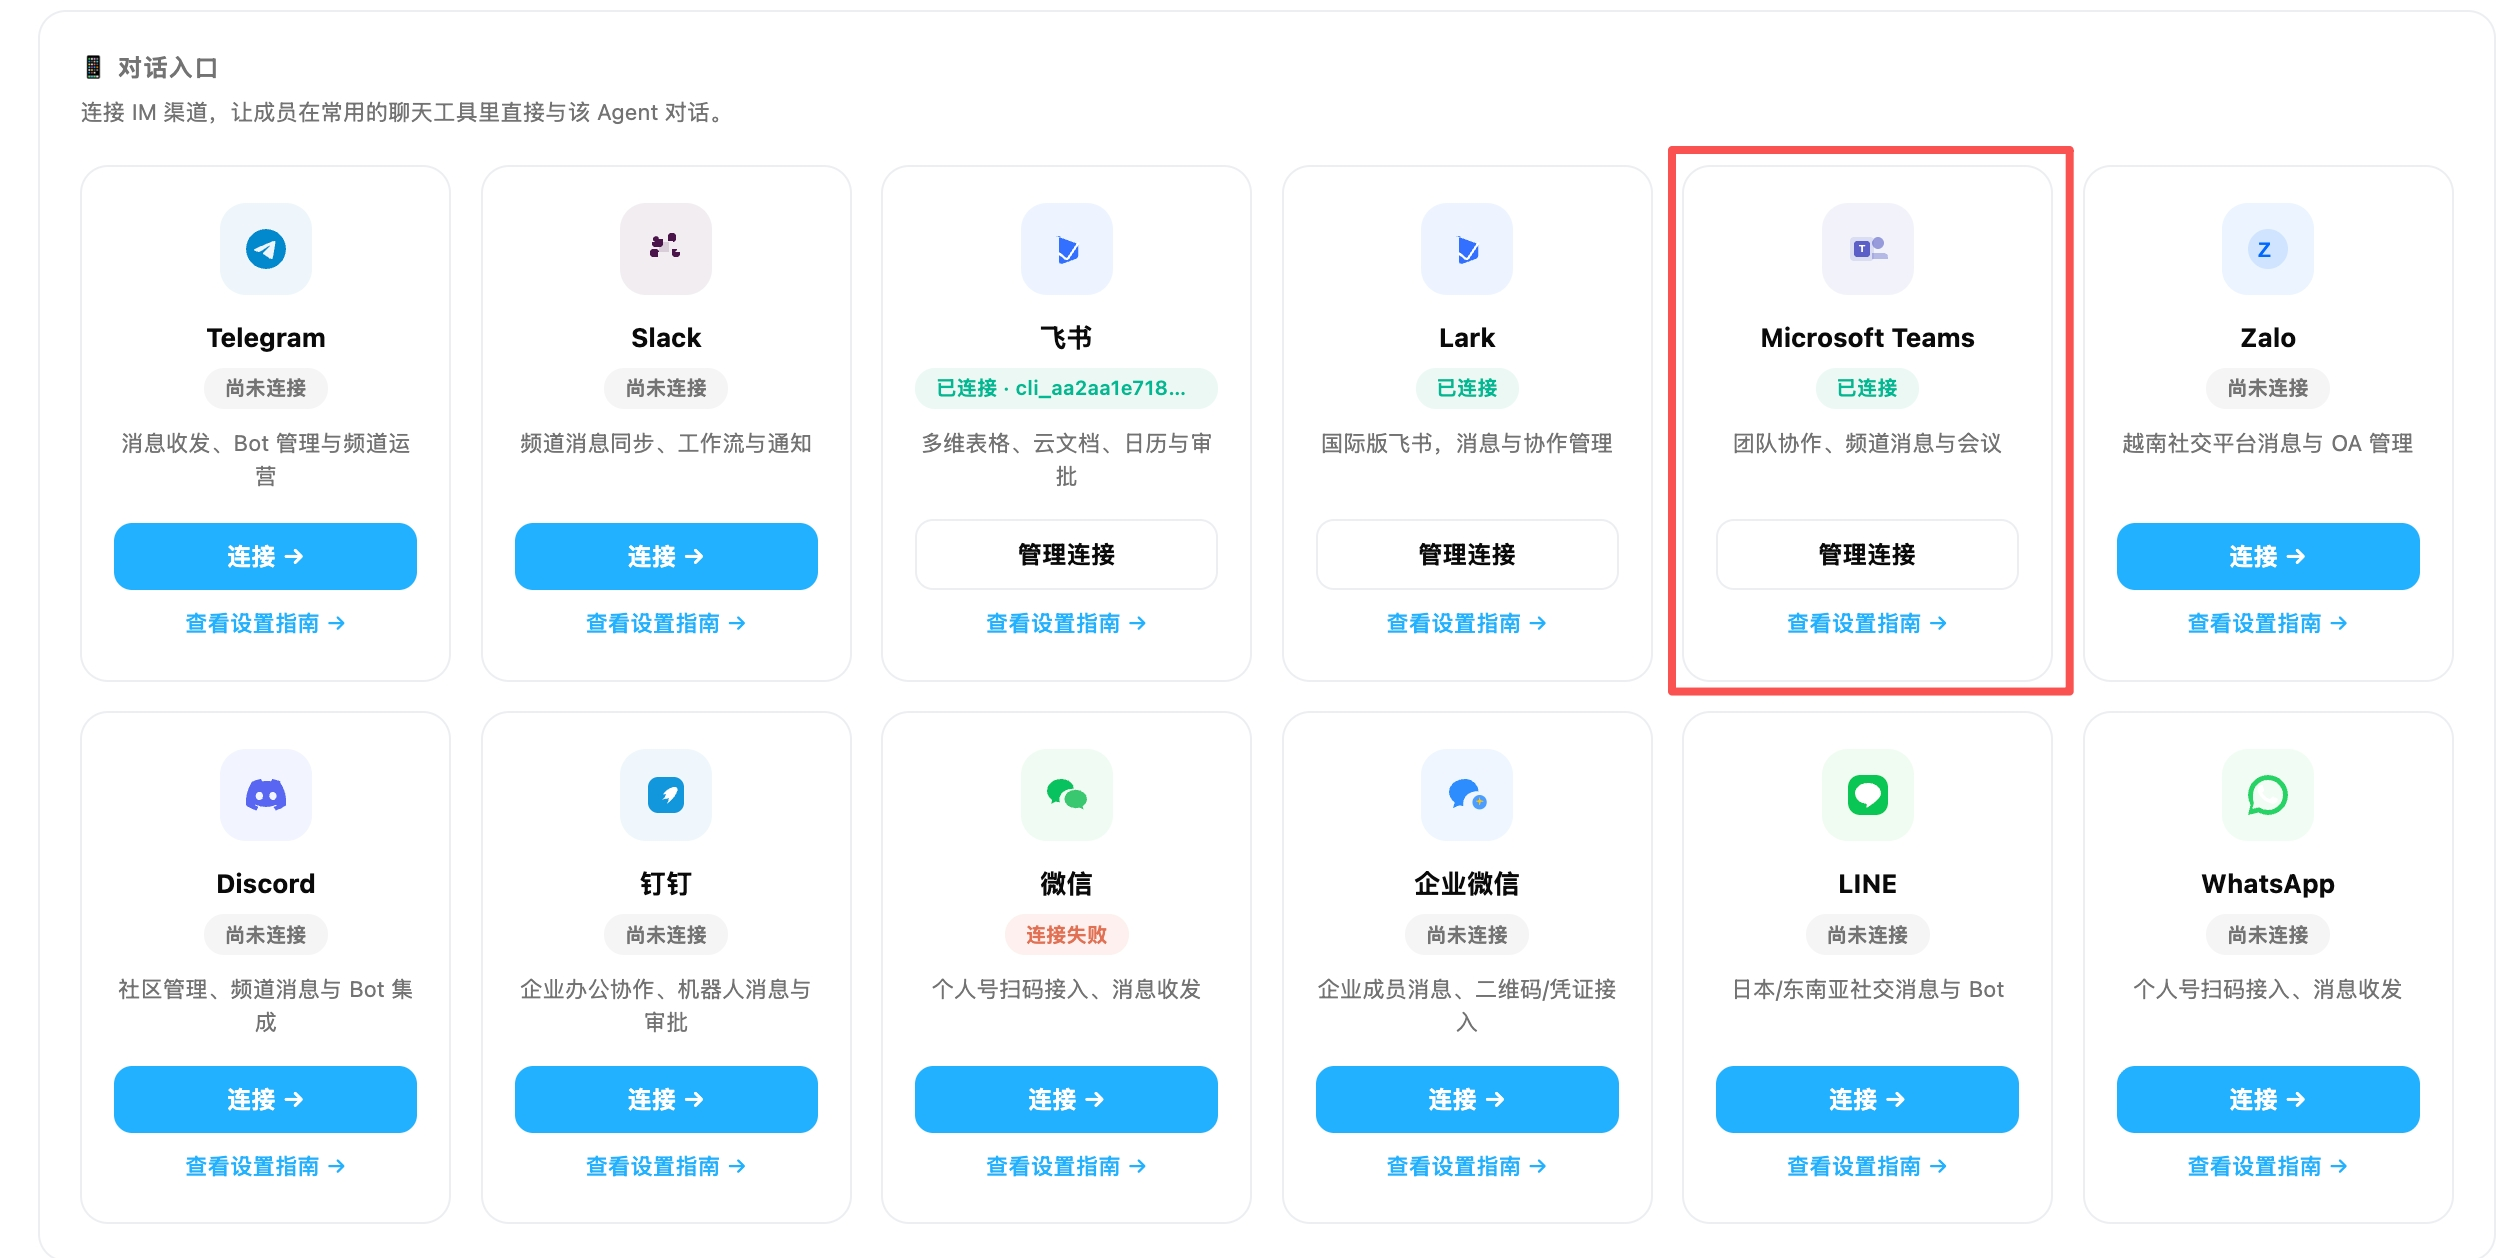This screenshot has width=2516, height=1258.
Task: View setup guide for 飞书
Action: coord(1067,623)
